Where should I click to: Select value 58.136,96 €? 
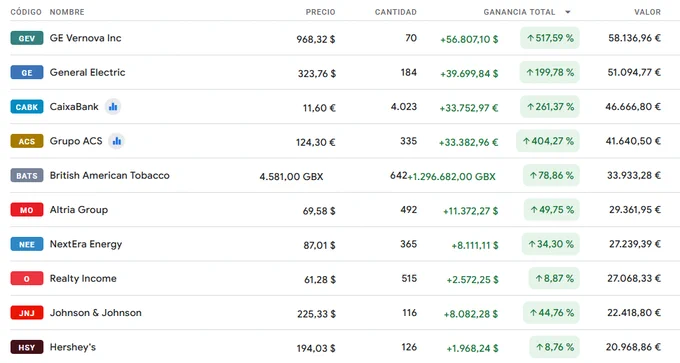(634, 38)
